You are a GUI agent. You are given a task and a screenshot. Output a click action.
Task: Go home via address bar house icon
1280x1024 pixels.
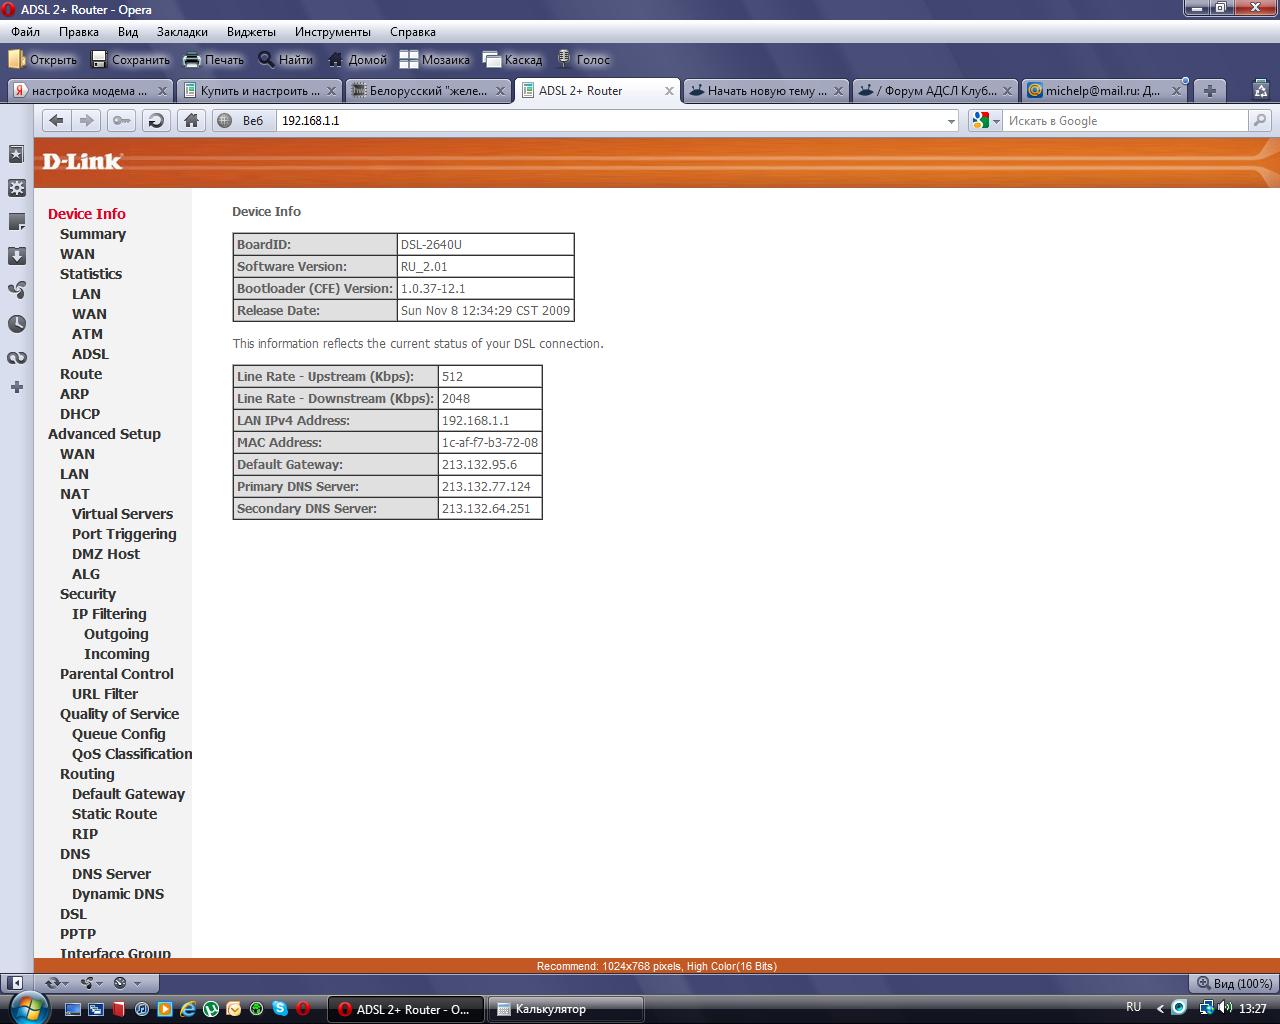click(191, 121)
